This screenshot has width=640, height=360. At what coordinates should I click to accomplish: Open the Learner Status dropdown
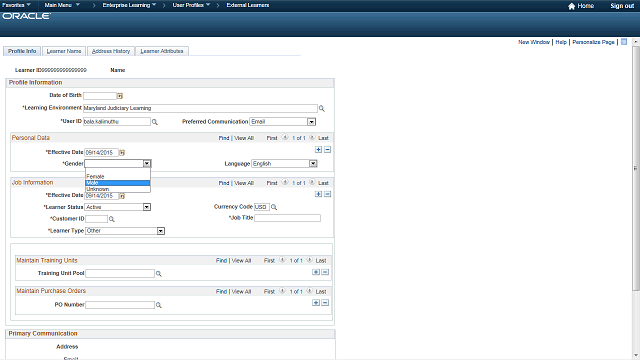tap(147, 207)
